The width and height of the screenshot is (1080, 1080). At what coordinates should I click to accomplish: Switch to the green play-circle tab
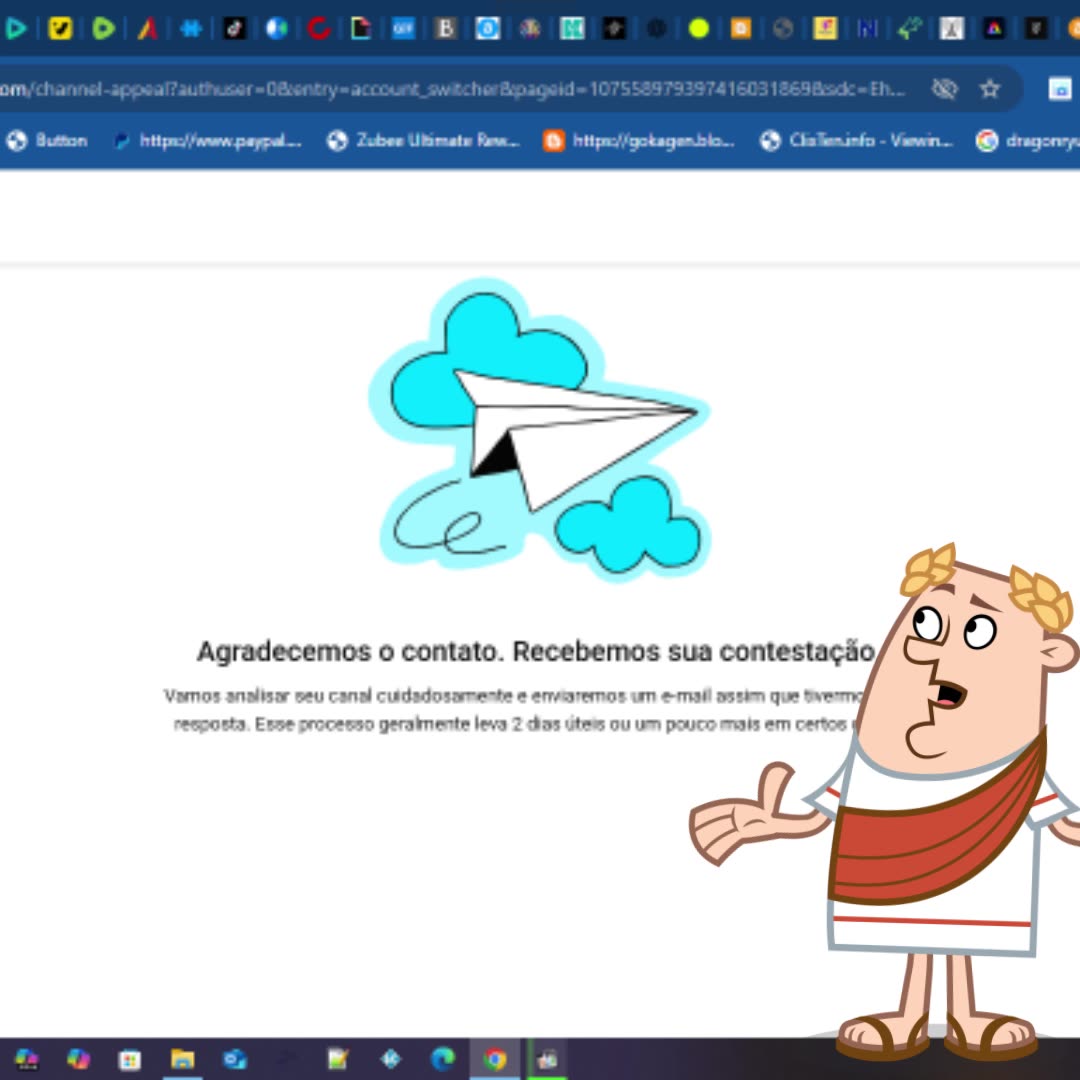coord(103,28)
